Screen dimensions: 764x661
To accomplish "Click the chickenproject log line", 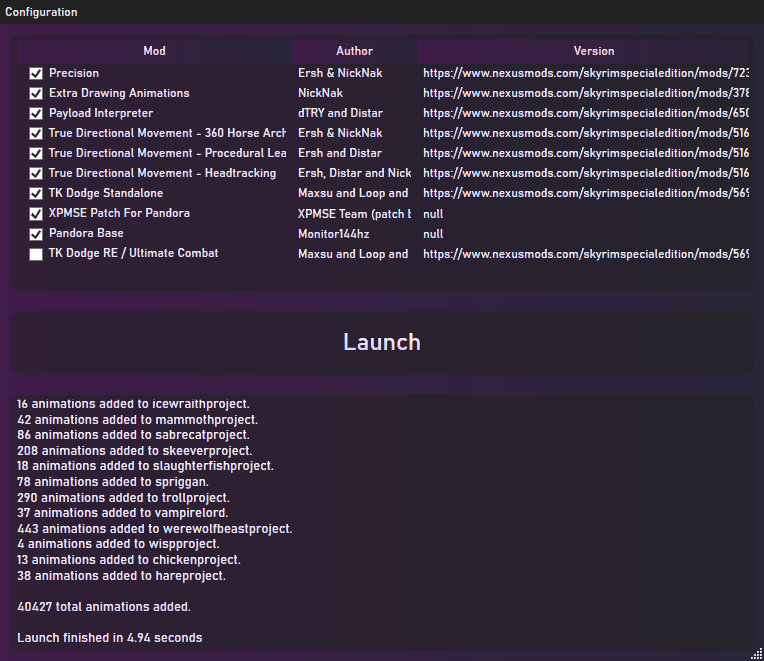I will [129, 560].
